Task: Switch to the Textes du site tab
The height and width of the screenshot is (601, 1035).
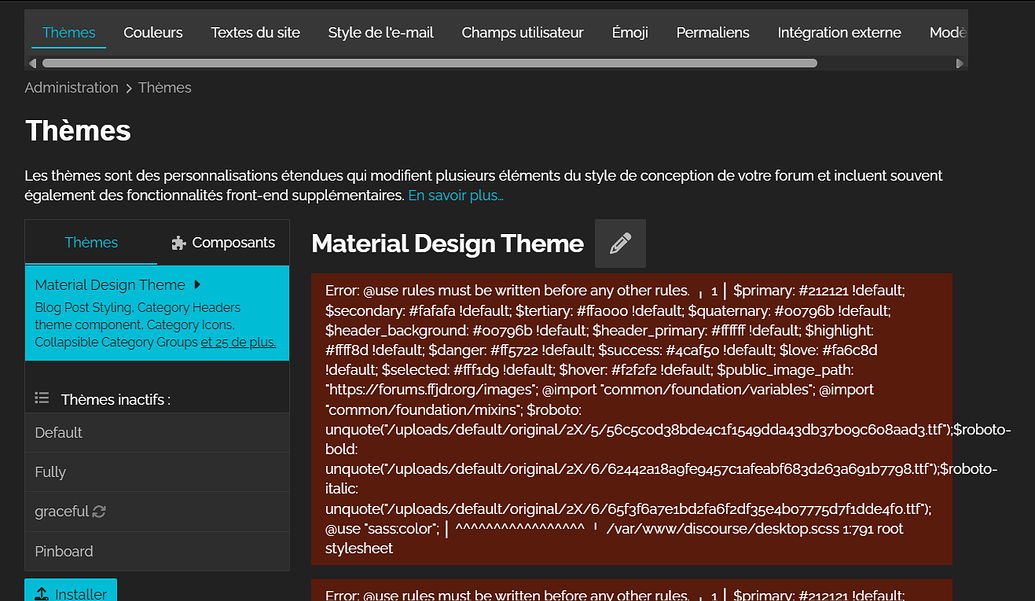Action: coord(255,32)
